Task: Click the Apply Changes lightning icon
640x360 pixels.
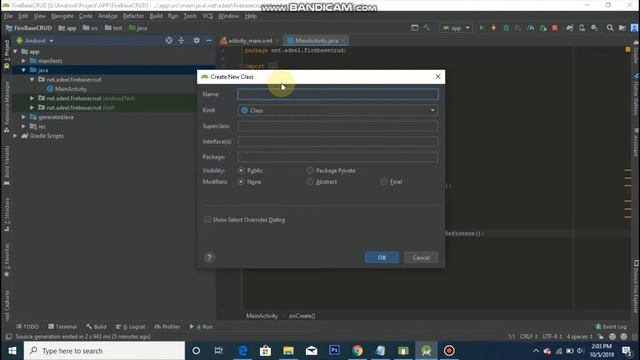Action: pyautogui.click(x=494, y=28)
